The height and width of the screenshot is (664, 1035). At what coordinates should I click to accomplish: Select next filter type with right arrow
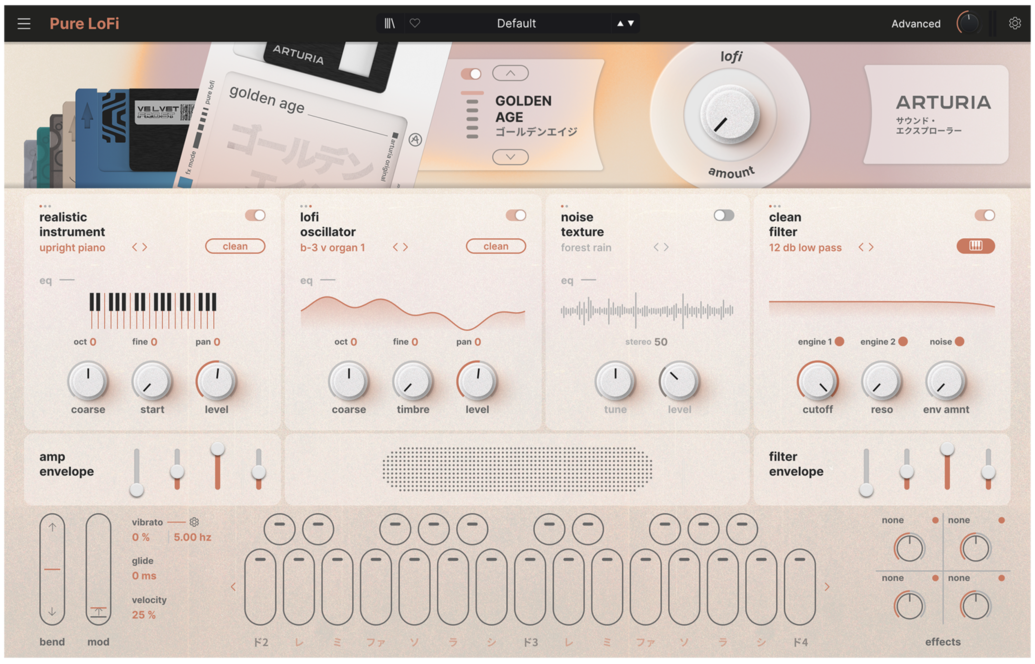coord(871,247)
